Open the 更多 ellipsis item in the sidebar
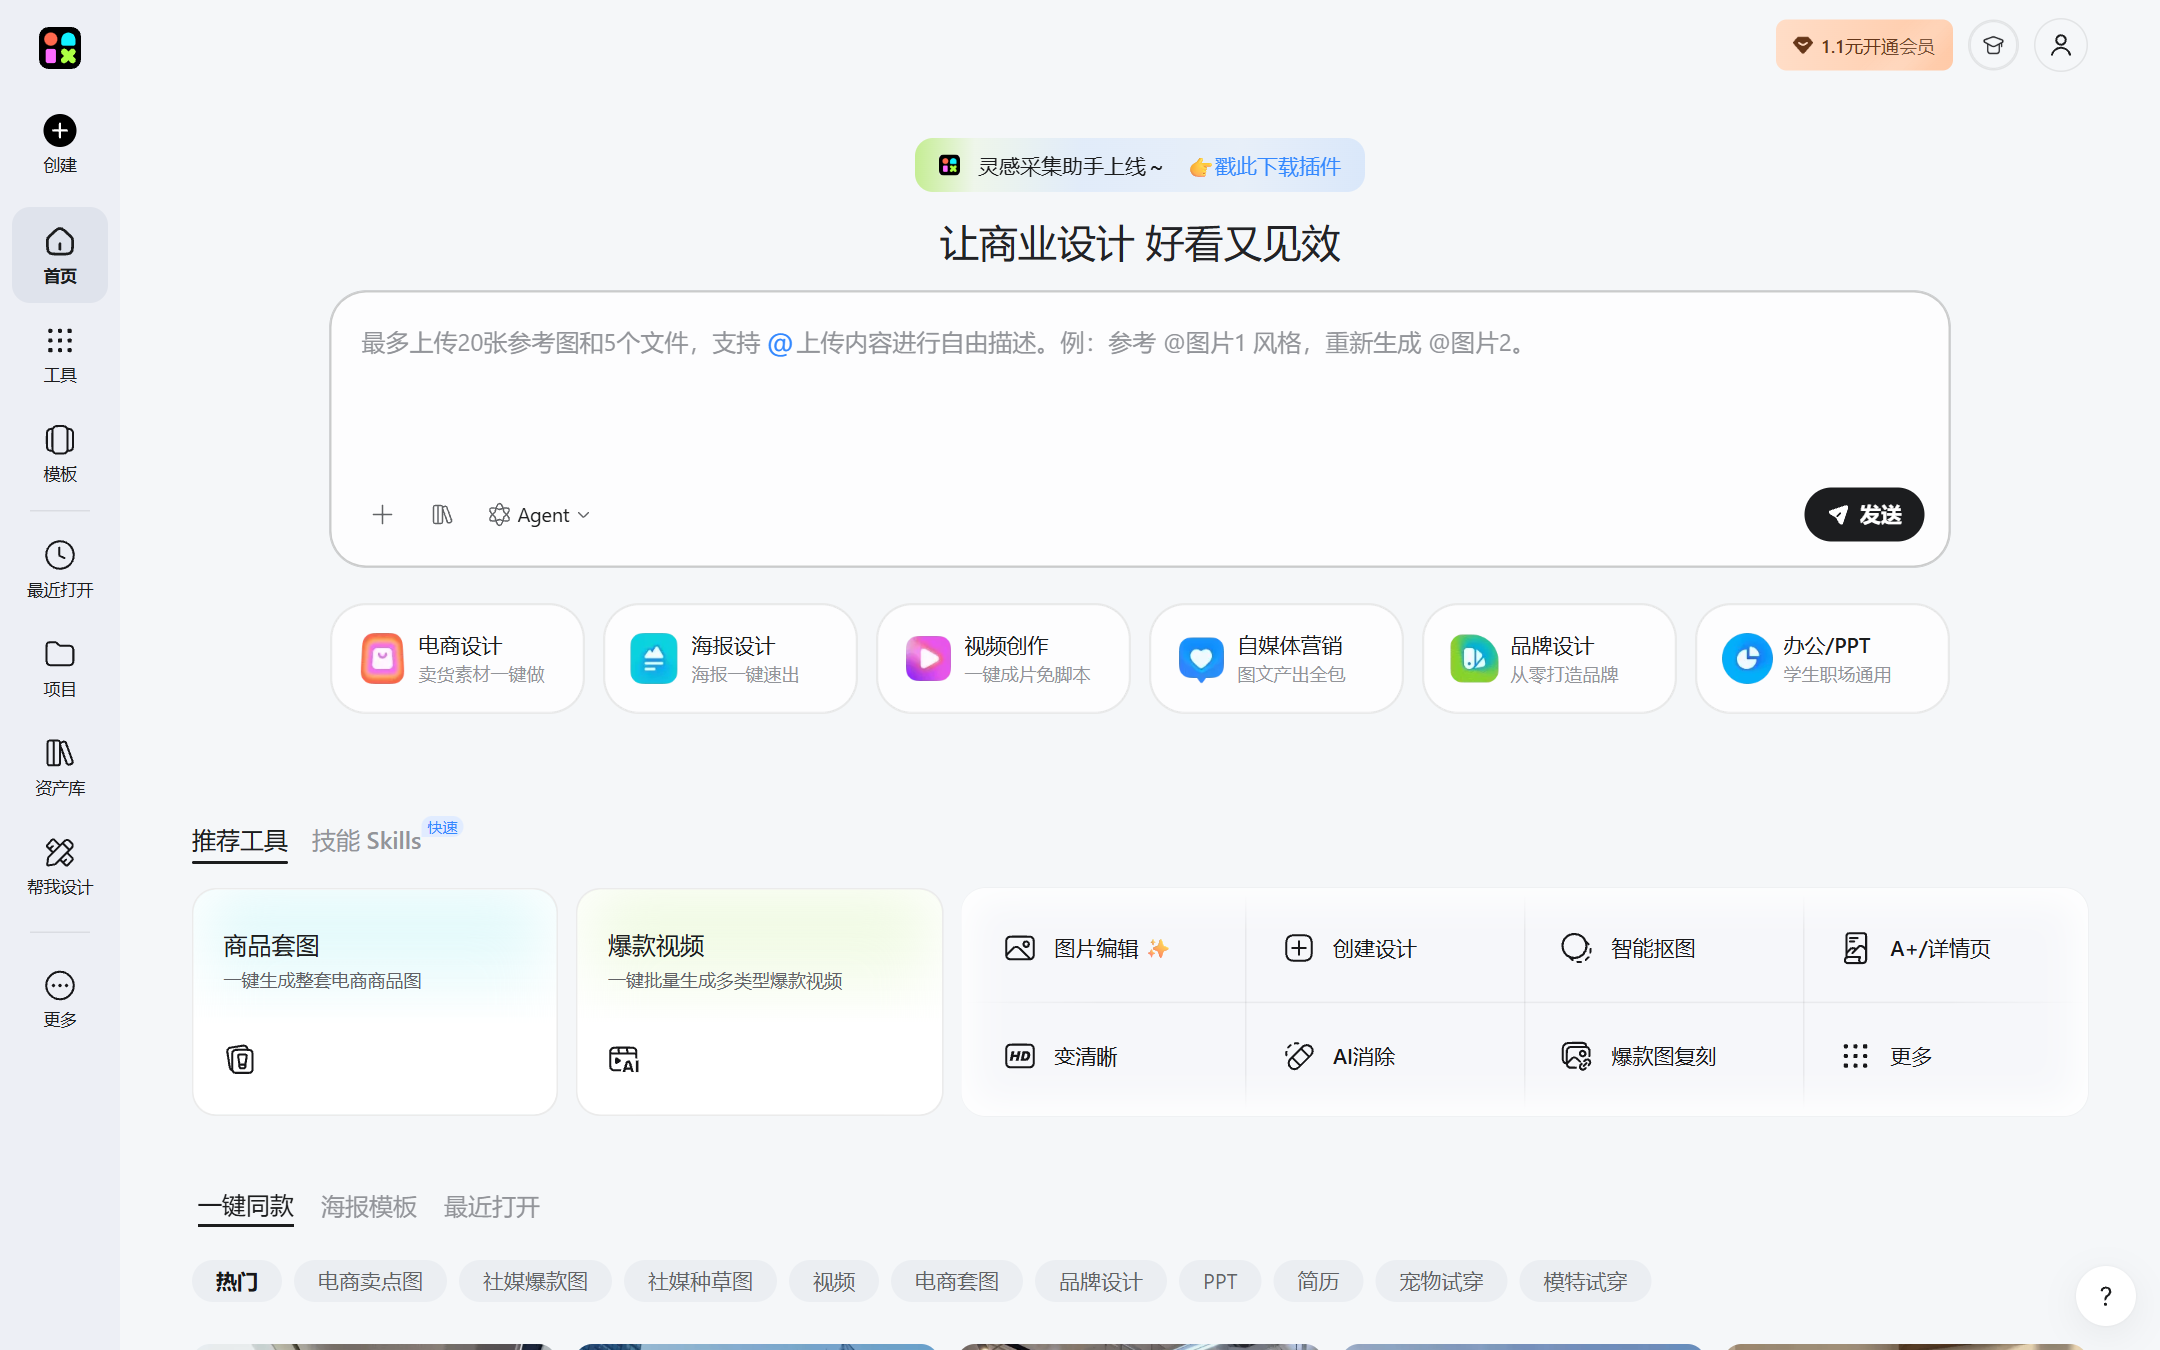The height and width of the screenshot is (1350, 2160). (60, 999)
